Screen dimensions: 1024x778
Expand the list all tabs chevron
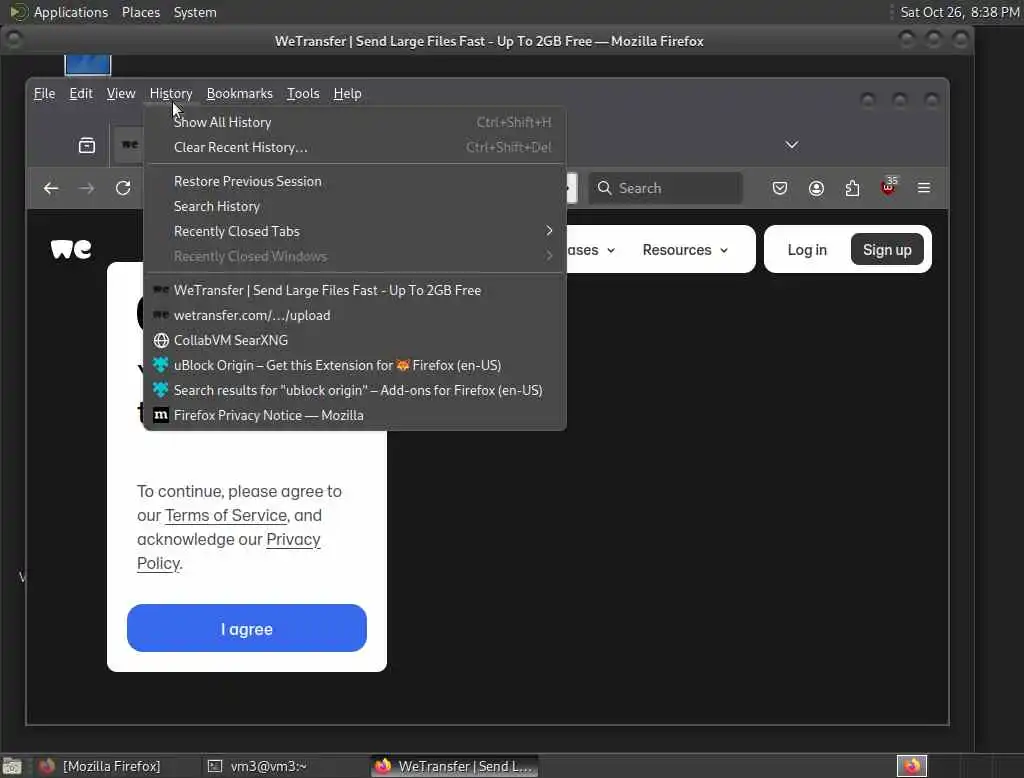tap(792, 144)
